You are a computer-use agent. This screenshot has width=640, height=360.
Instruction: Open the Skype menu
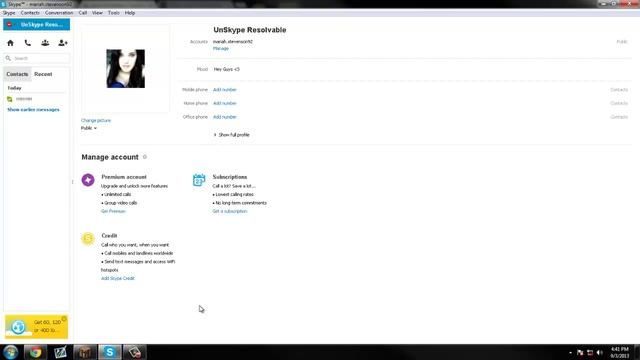[9, 13]
